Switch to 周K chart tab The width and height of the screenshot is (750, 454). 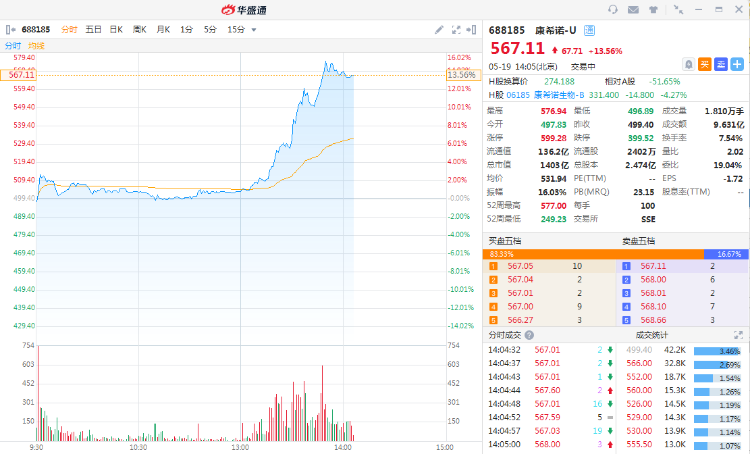(140, 30)
